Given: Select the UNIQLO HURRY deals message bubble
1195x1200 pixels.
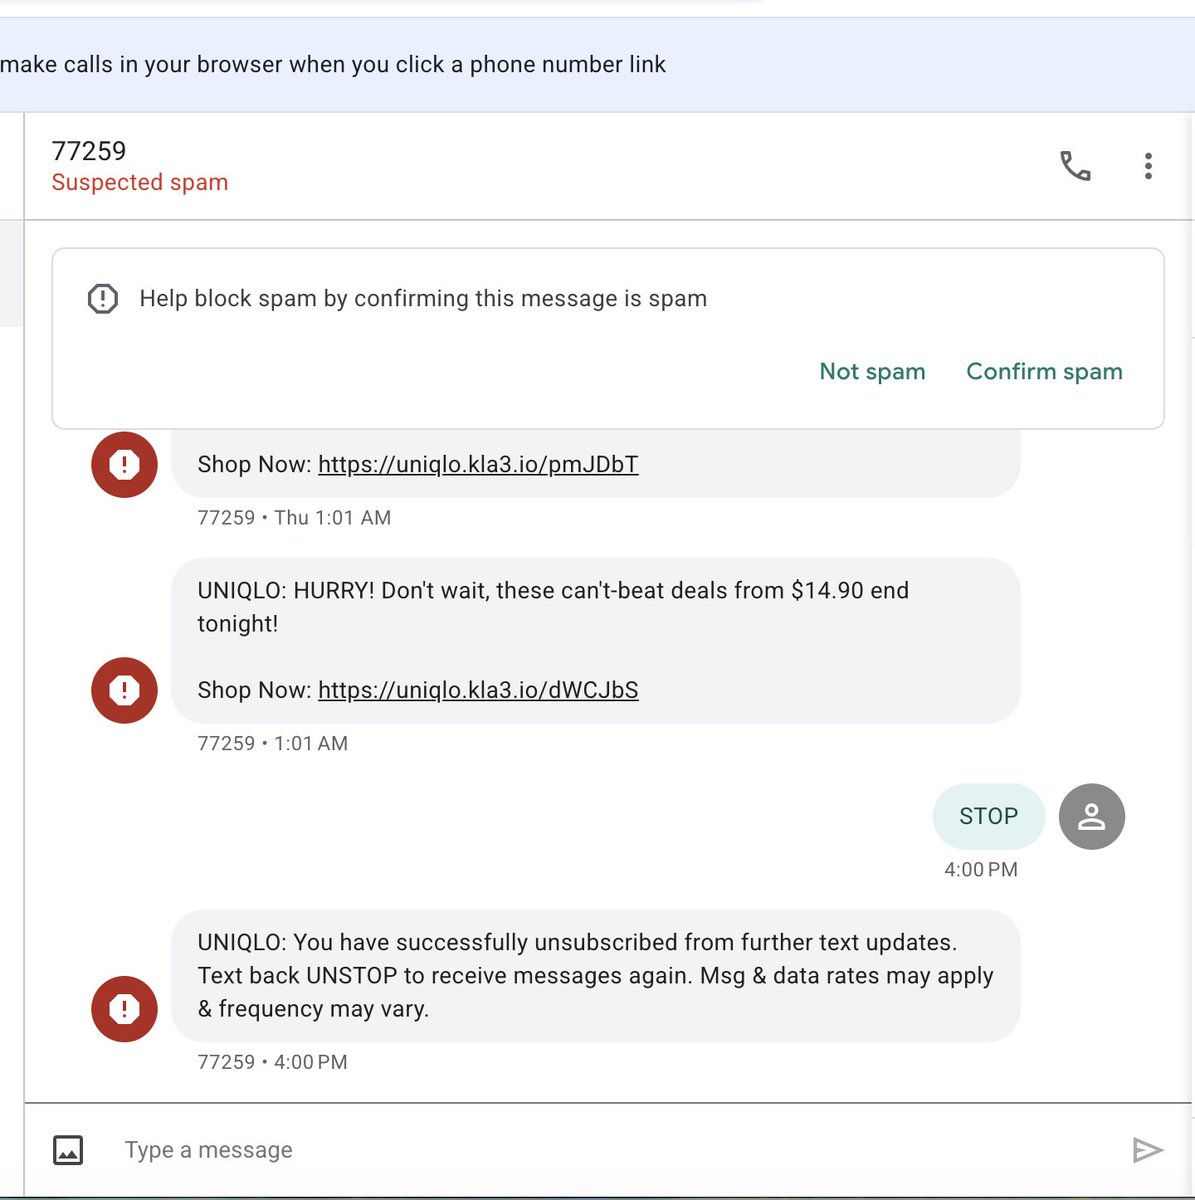Looking at the screenshot, I should (596, 641).
